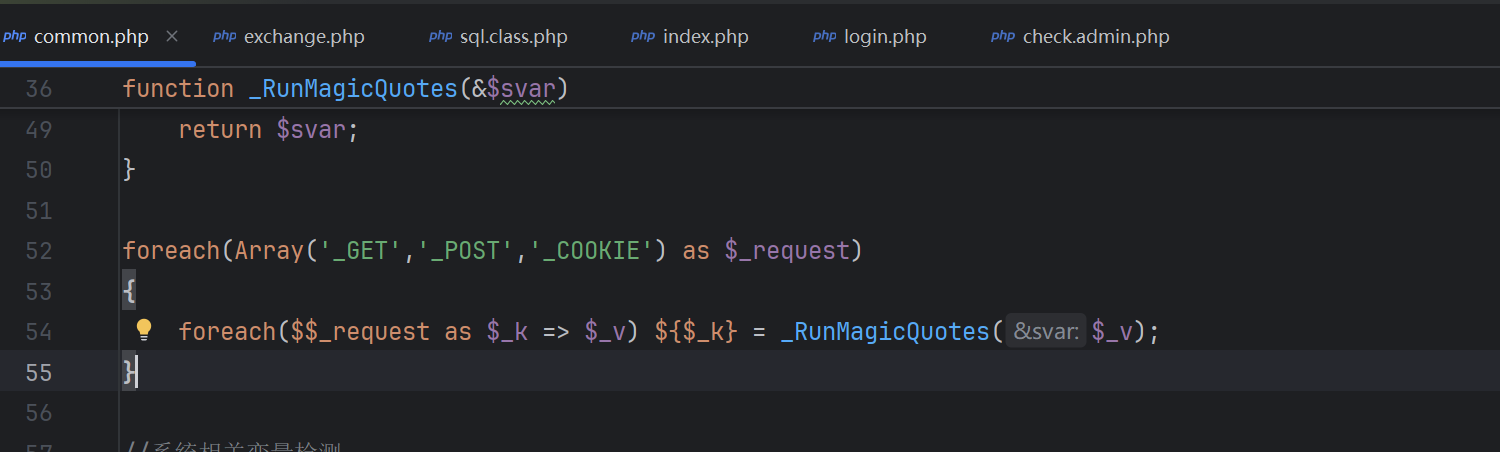Switch to the index.php tab
Image resolution: width=1500 pixels, height=452 pixels.
coord(705,37)
